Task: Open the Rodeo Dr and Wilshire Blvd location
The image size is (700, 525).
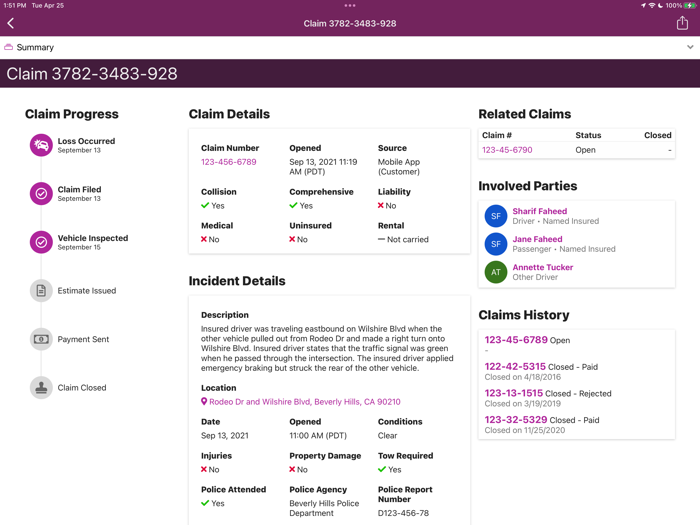Action: (305, 402)
